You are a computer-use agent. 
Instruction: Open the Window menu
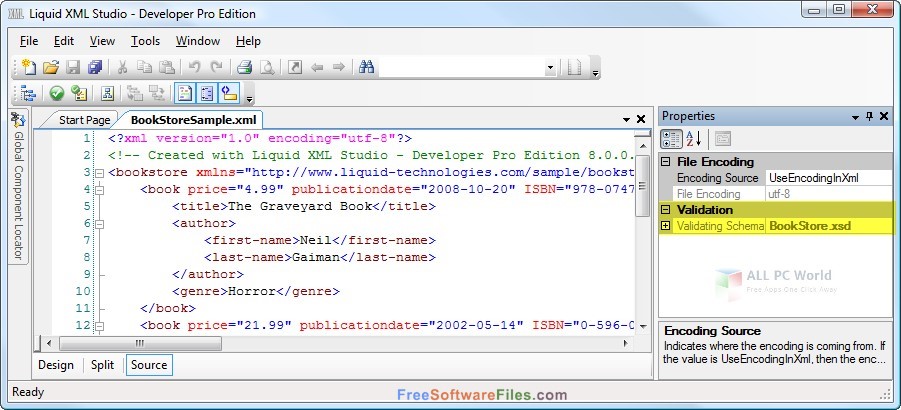(198, 41)
